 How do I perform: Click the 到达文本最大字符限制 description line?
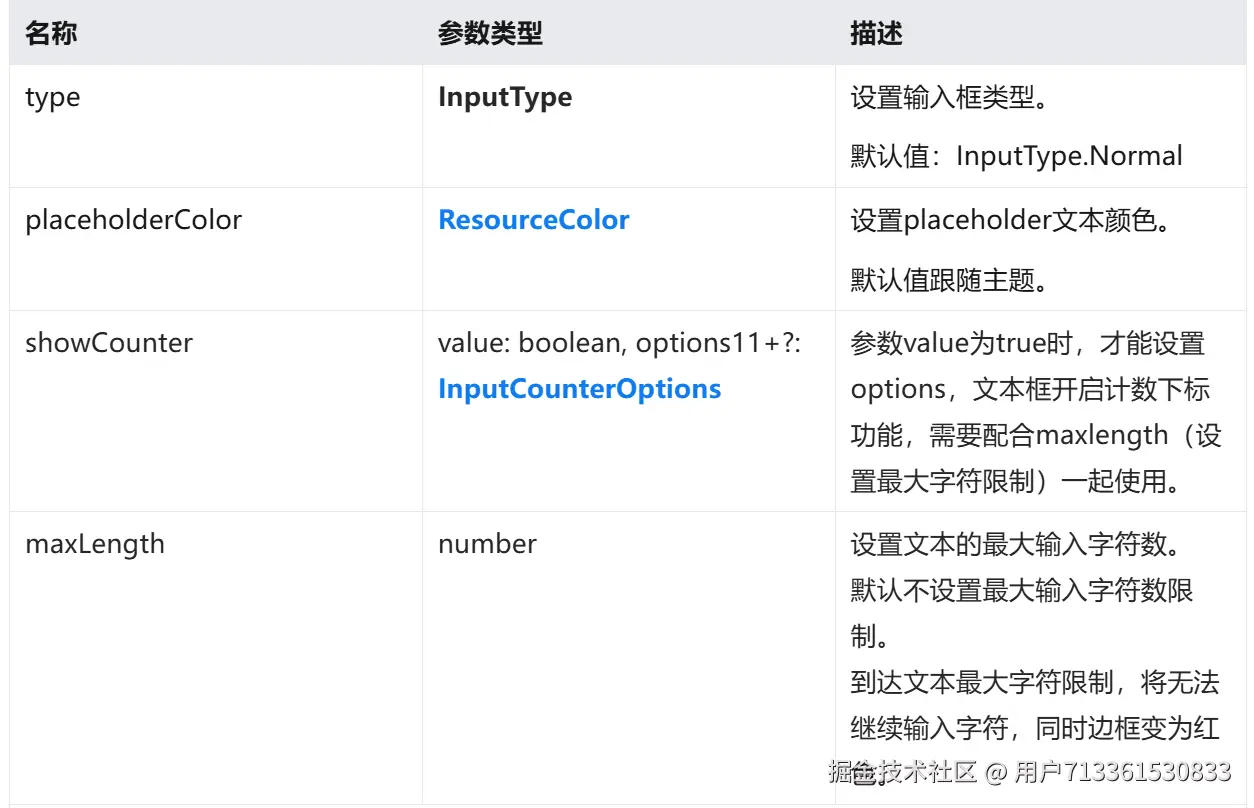[1035, 683]
